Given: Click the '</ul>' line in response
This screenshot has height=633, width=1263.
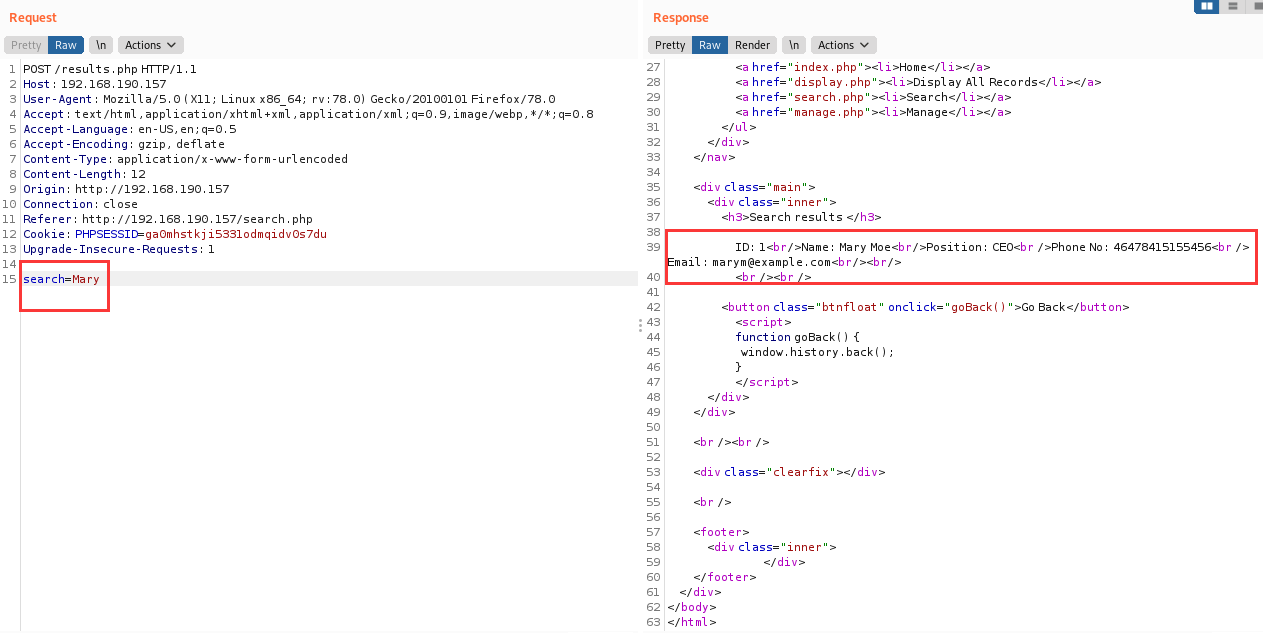Looking at the screenshot, I should pos(737,127).
